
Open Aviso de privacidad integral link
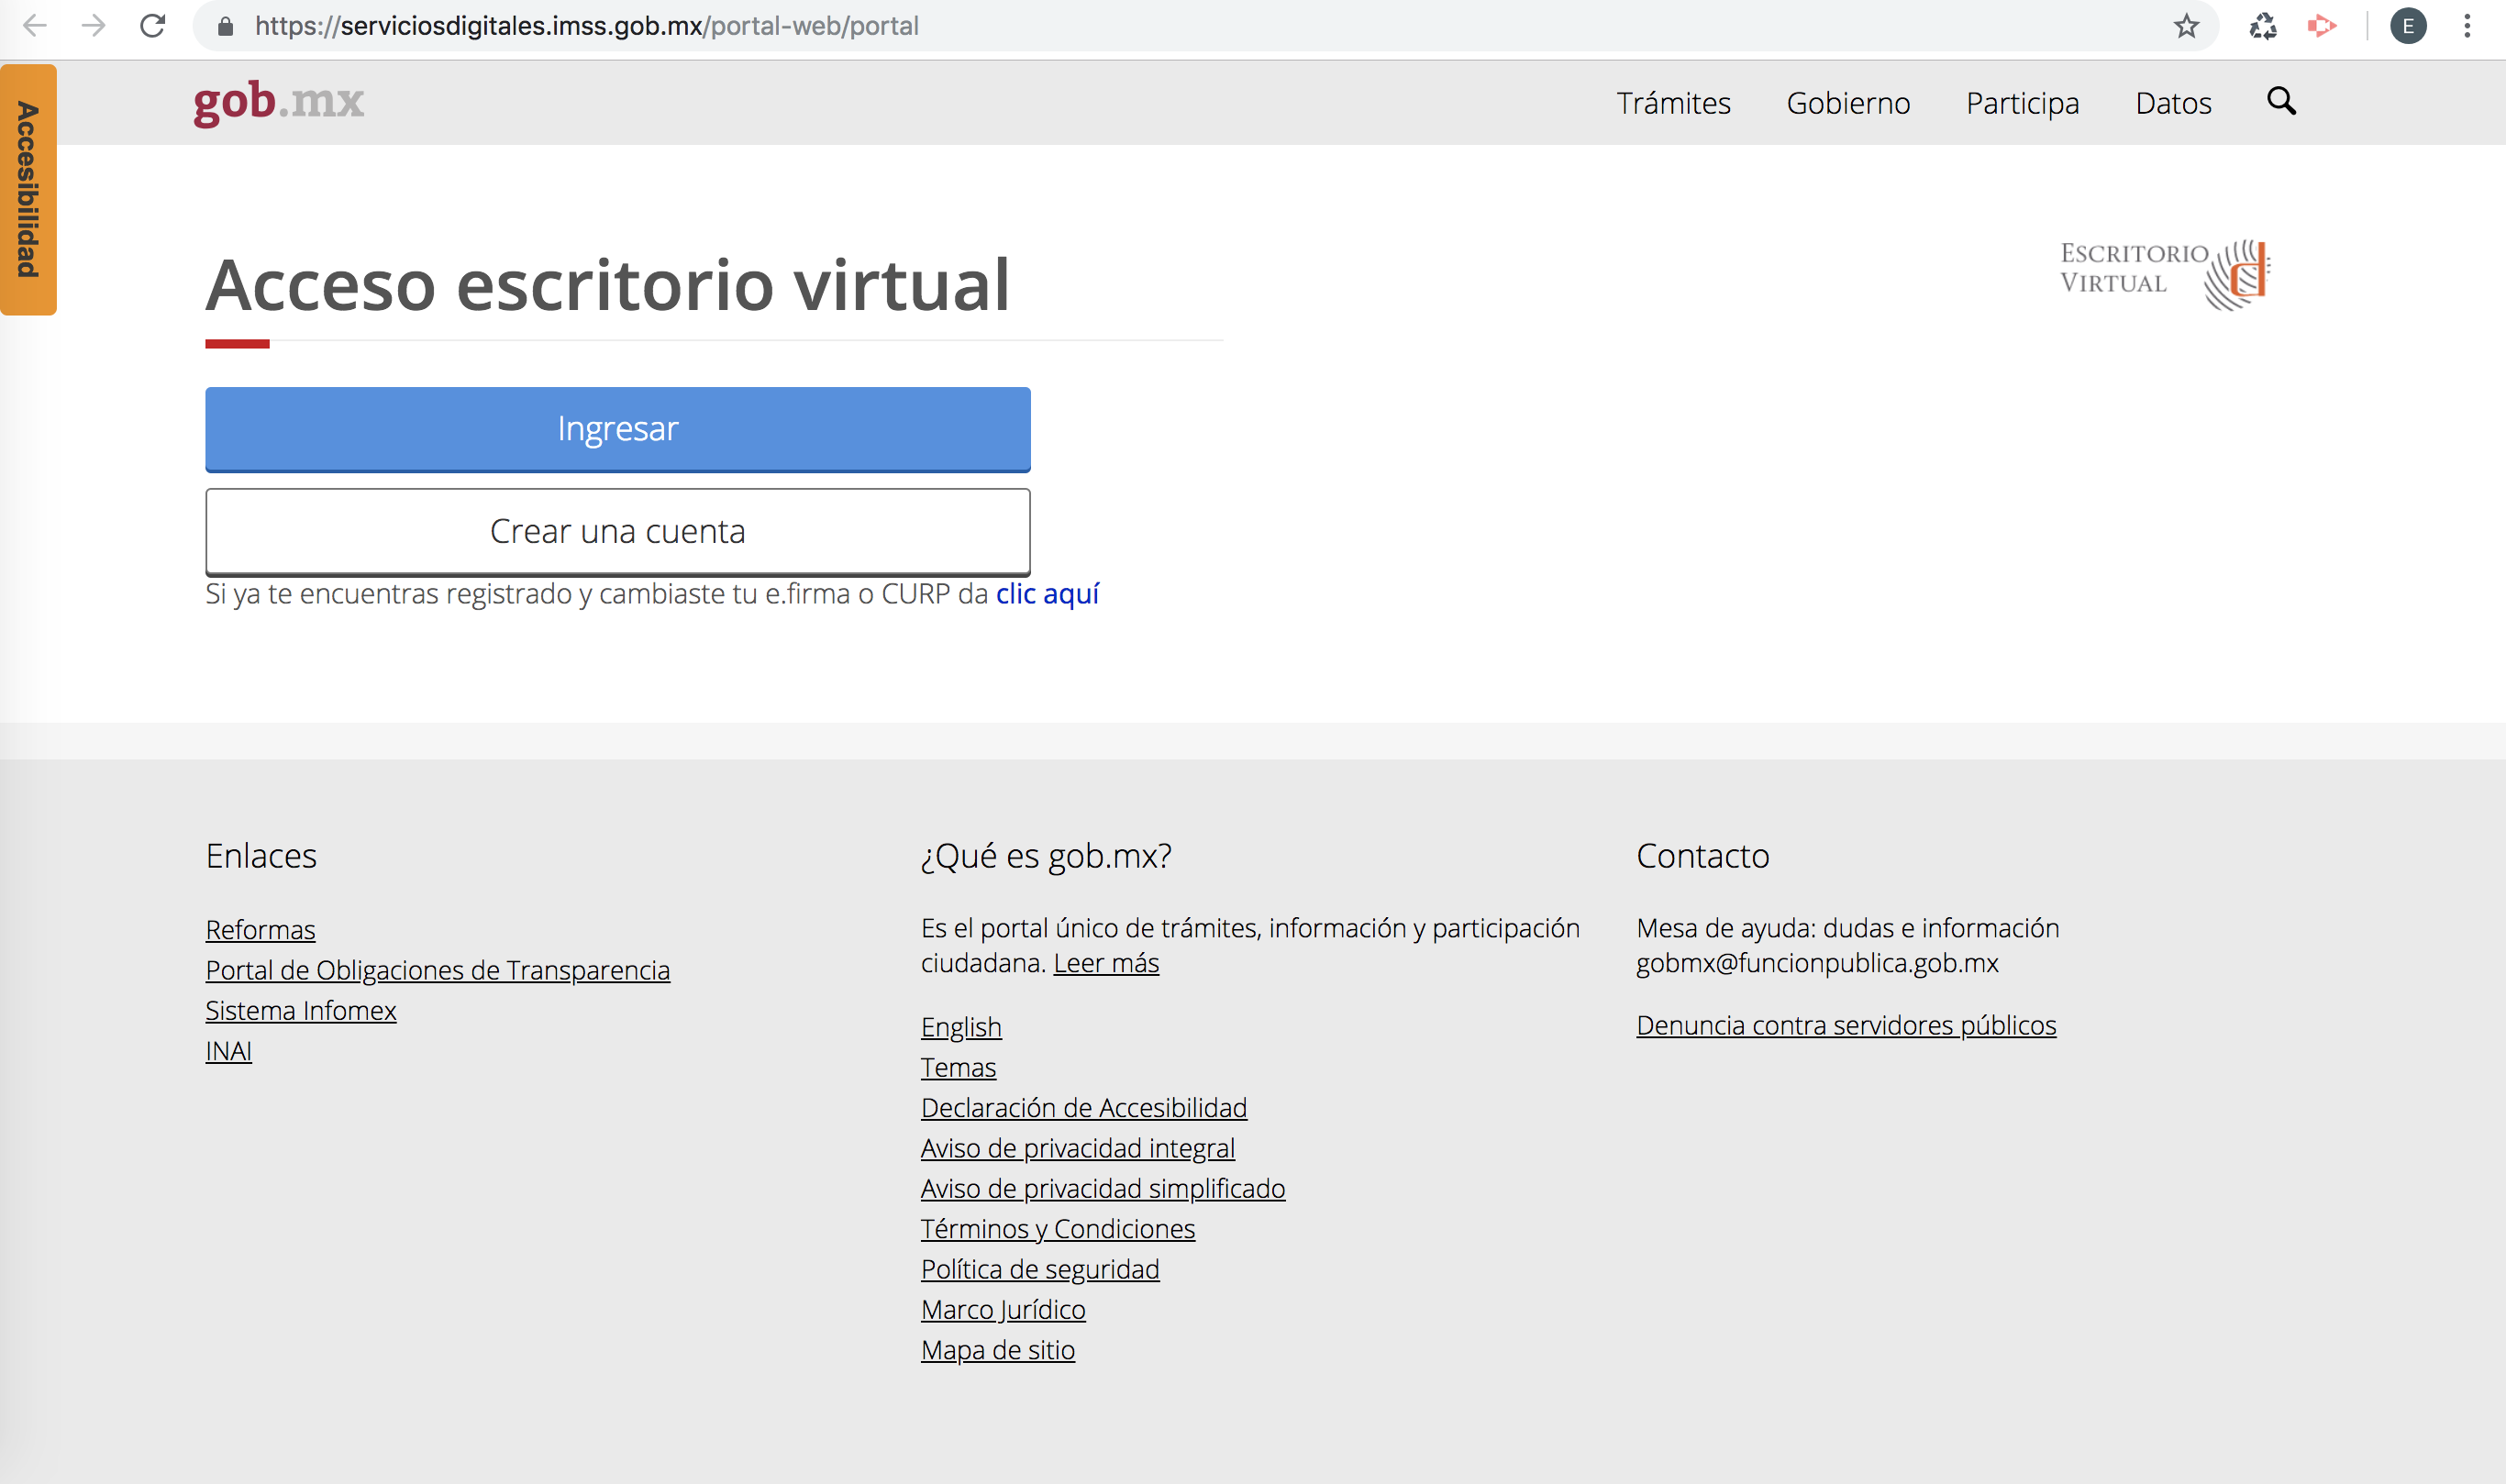(1078, 1148)
